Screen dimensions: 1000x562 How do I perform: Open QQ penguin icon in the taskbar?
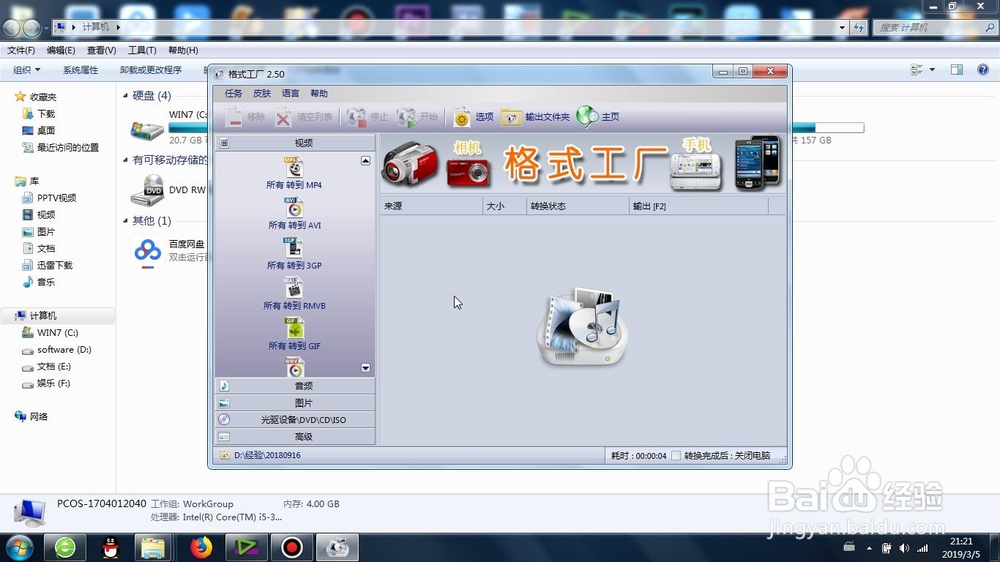click(111, 547)
